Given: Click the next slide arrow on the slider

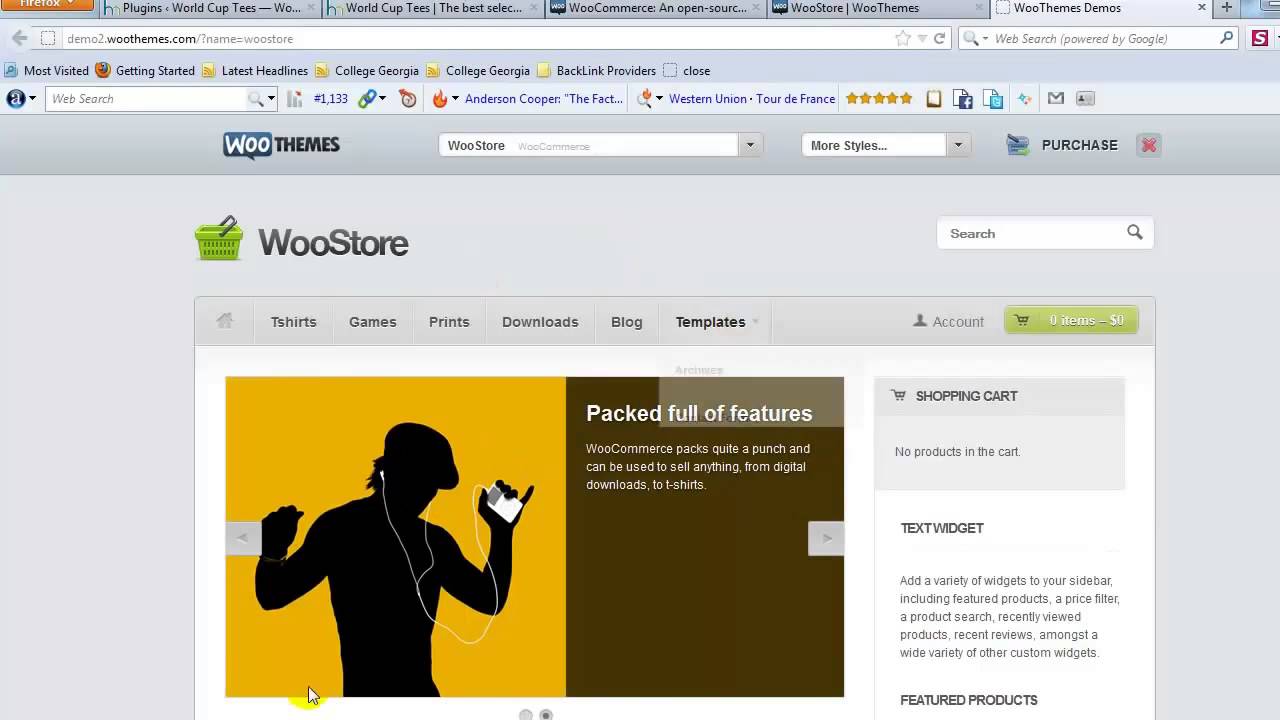Looking at the screenshot, I should coord(826,538).
